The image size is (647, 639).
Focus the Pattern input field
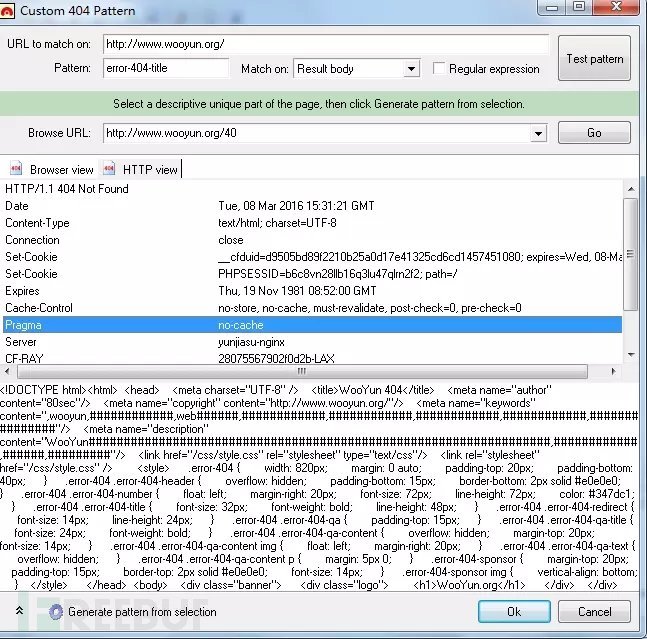(x=166, y=68)
